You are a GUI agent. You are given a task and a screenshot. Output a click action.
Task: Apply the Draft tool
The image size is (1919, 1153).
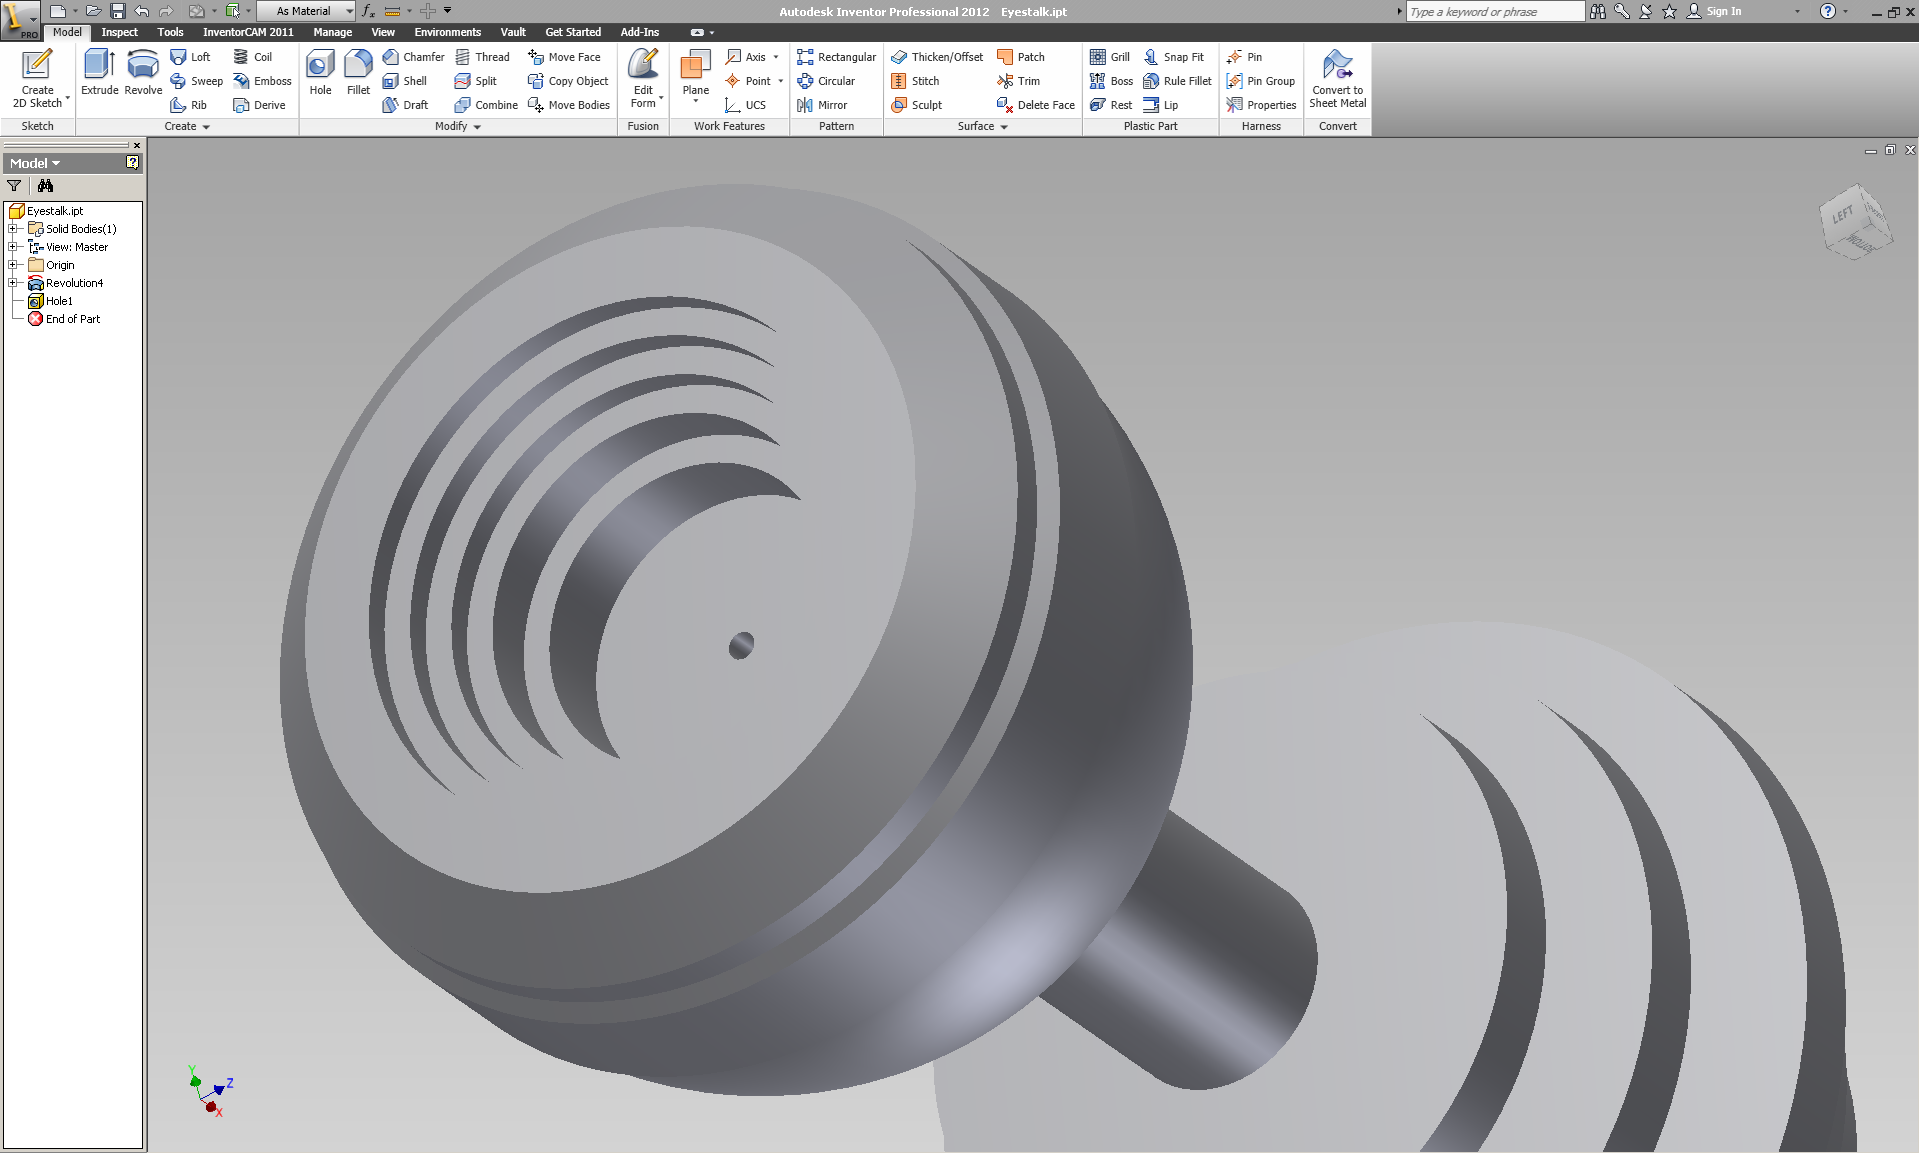pos(405,105)
